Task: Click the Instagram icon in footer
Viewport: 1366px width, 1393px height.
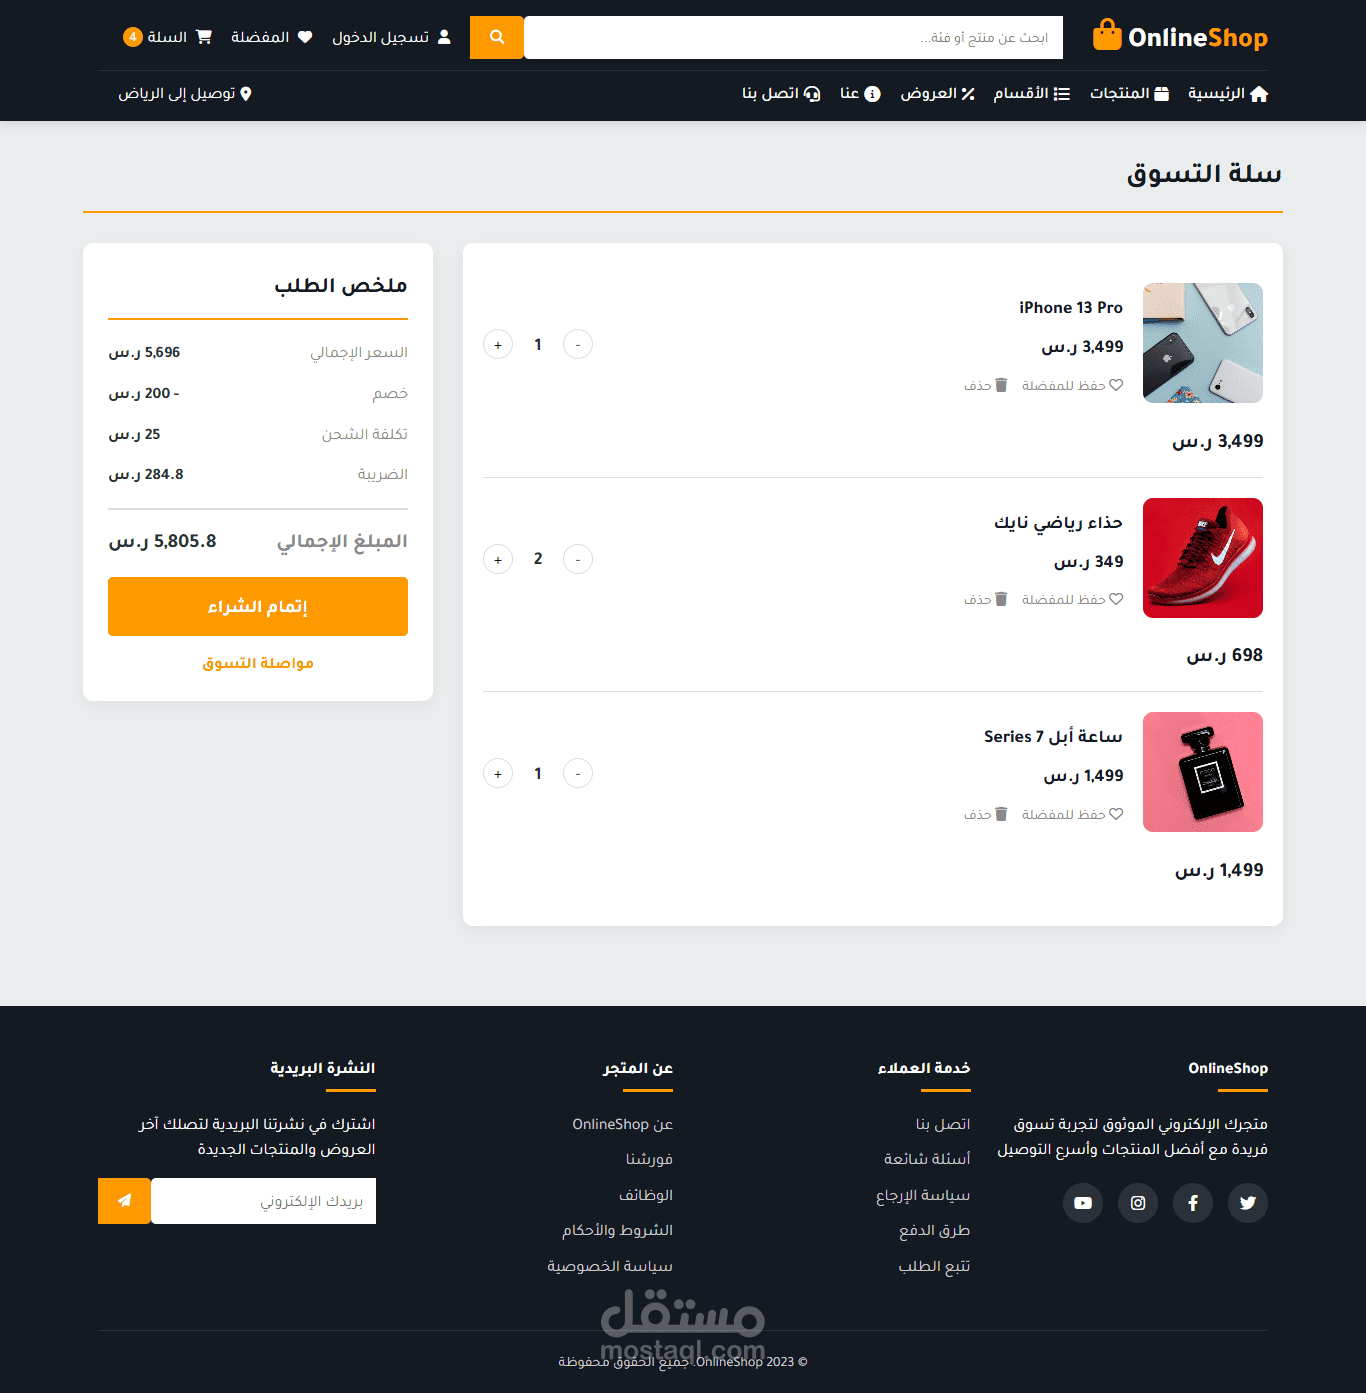Action: pyautogui.click(x=1137, y=1203)
